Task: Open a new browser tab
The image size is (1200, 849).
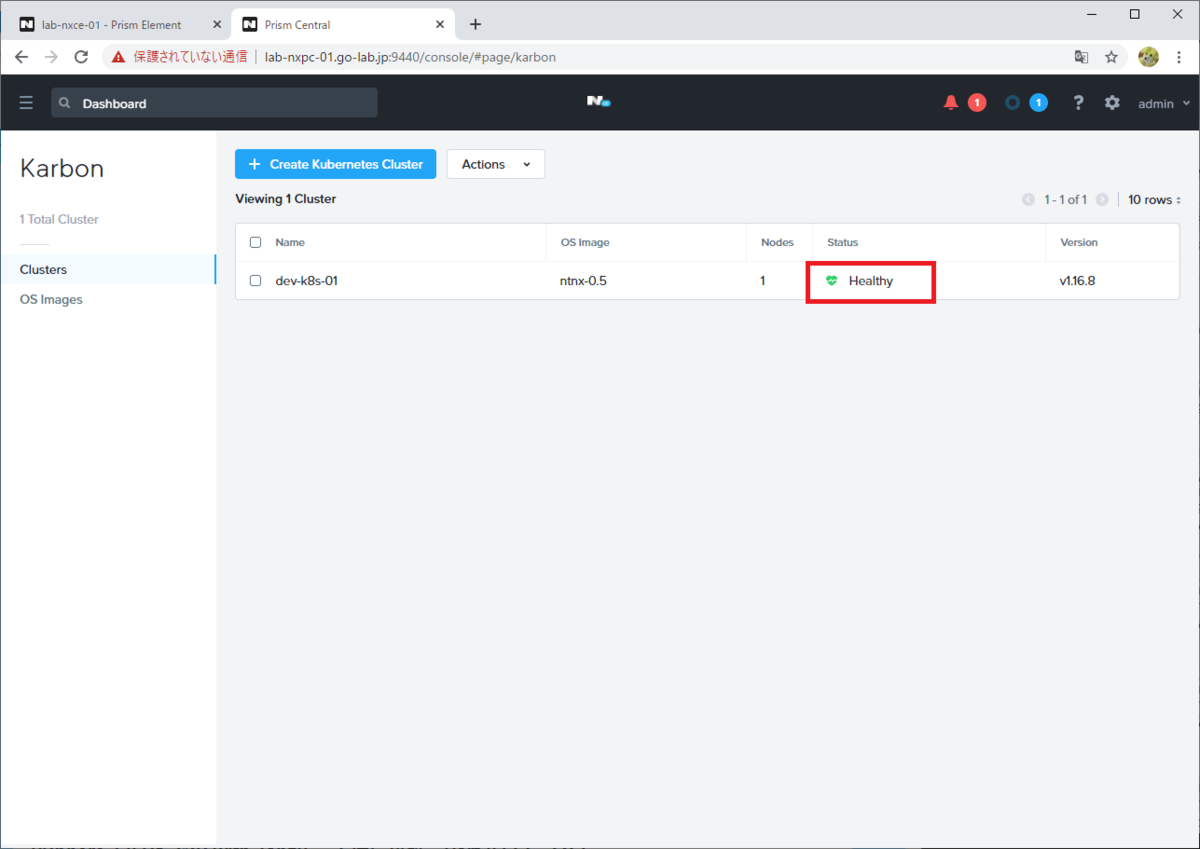Action: [475, 24]
